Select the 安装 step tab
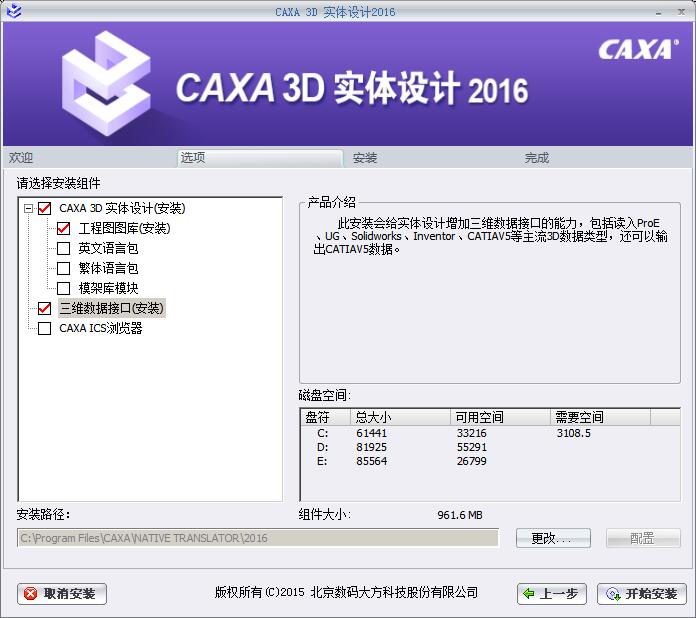 (x=431, y=158)
